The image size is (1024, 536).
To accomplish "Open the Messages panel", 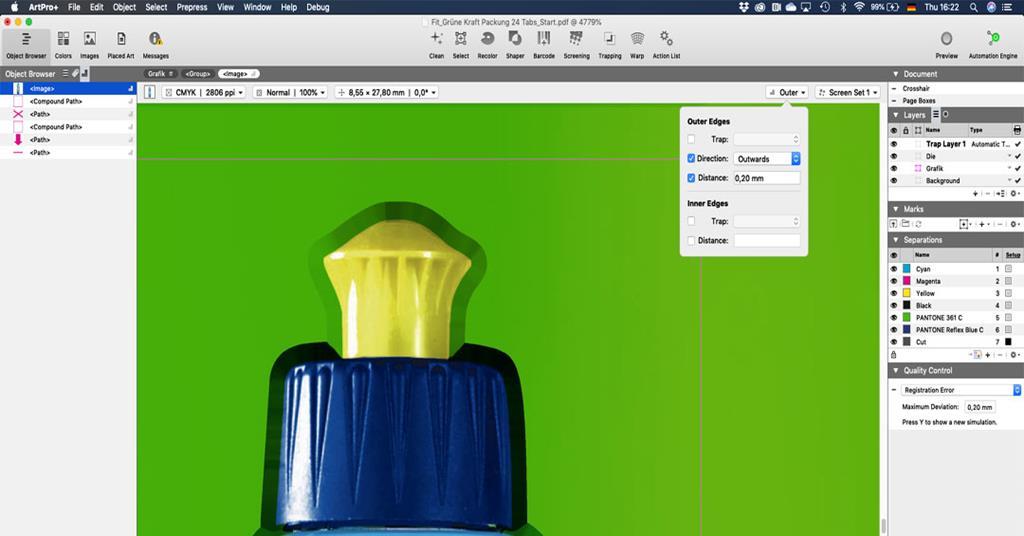I will (155, 45).
